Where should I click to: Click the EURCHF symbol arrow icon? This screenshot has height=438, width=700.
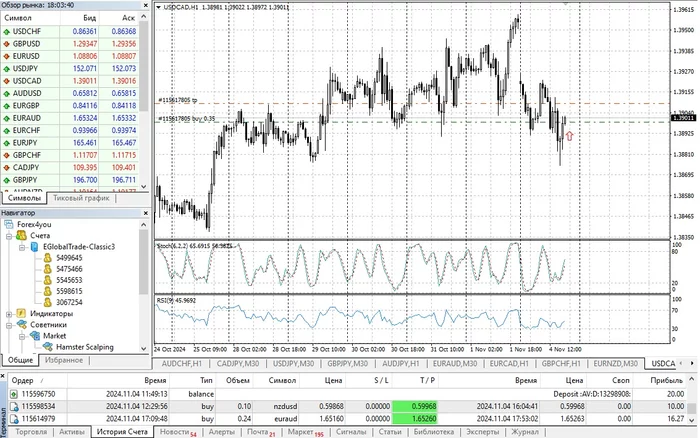[x=6, y=131]
